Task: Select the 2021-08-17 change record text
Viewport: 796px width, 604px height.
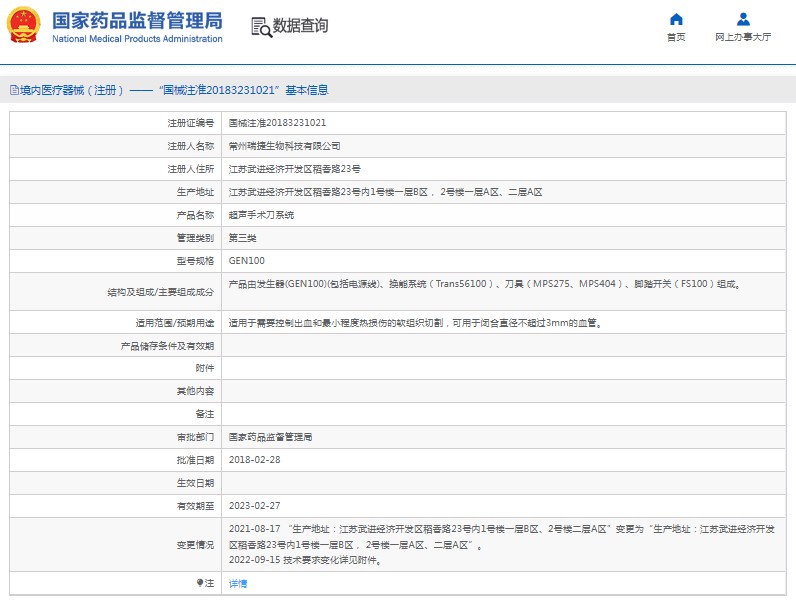Action: (502, 537)
